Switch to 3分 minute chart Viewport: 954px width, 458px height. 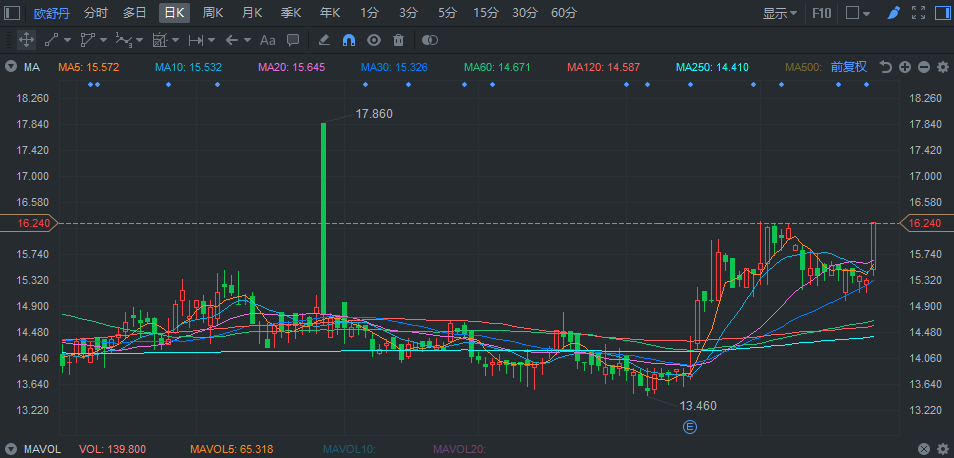[408, 13]
